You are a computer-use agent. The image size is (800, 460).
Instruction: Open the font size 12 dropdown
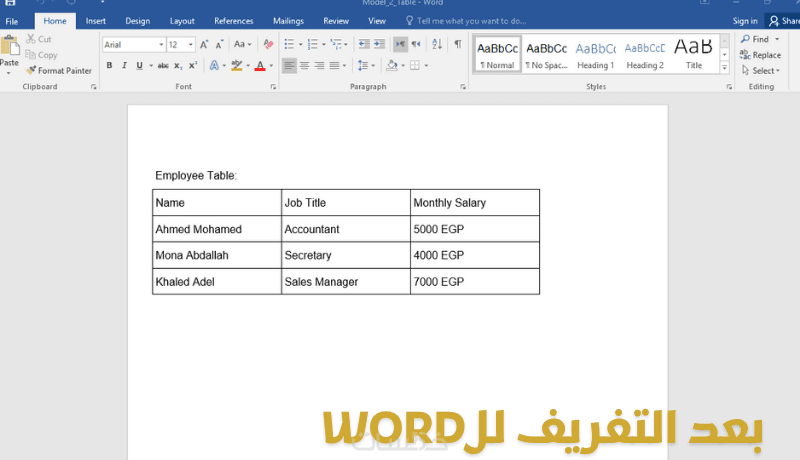(x=191, y=44)
